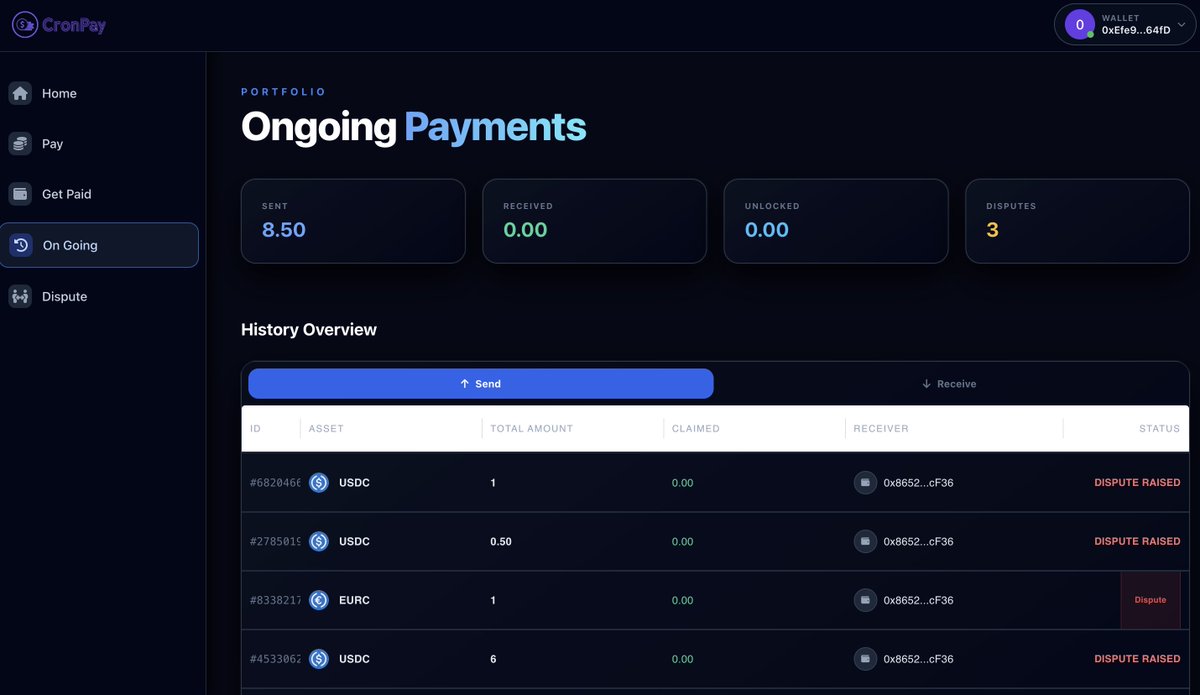The width and height of the screenshot is (1200, 695).
Task: Click the Asset column header
Action: tap(326, 429)
